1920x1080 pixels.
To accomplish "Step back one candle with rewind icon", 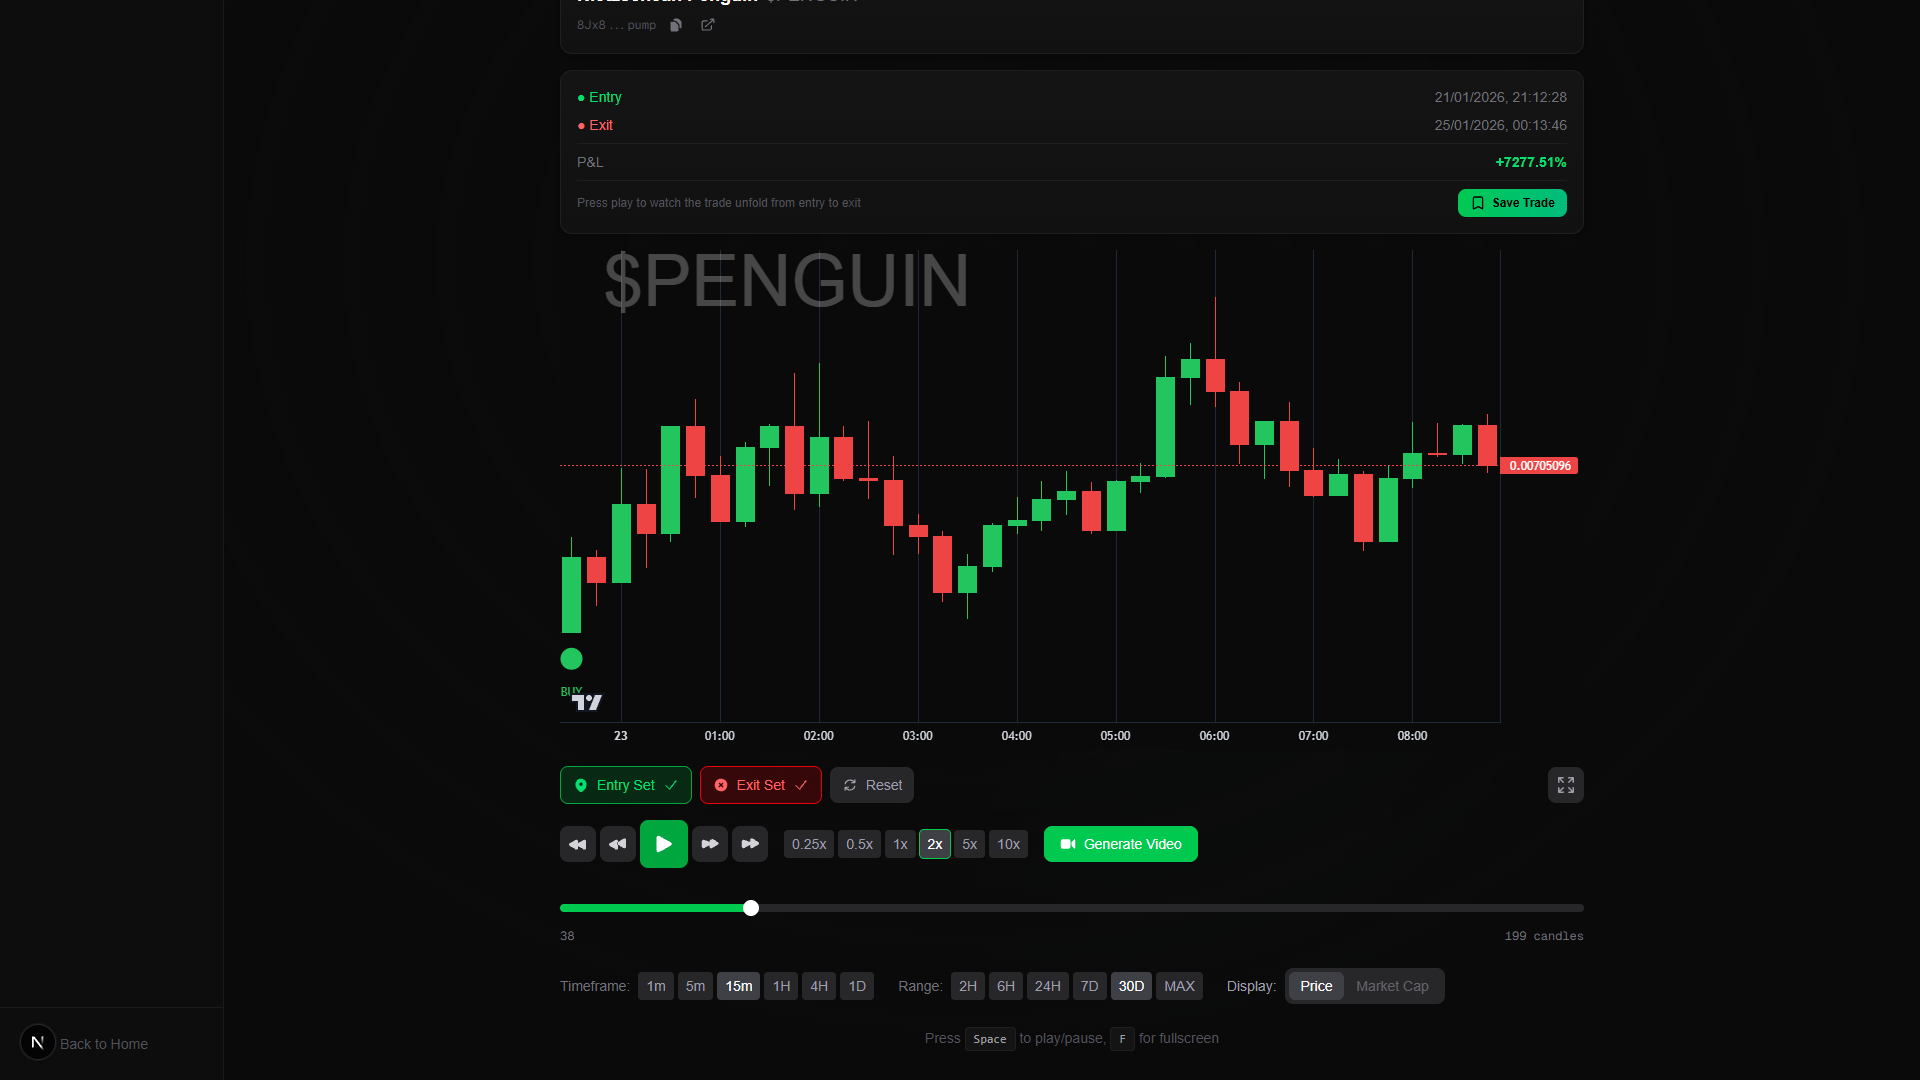I will 617,844.
